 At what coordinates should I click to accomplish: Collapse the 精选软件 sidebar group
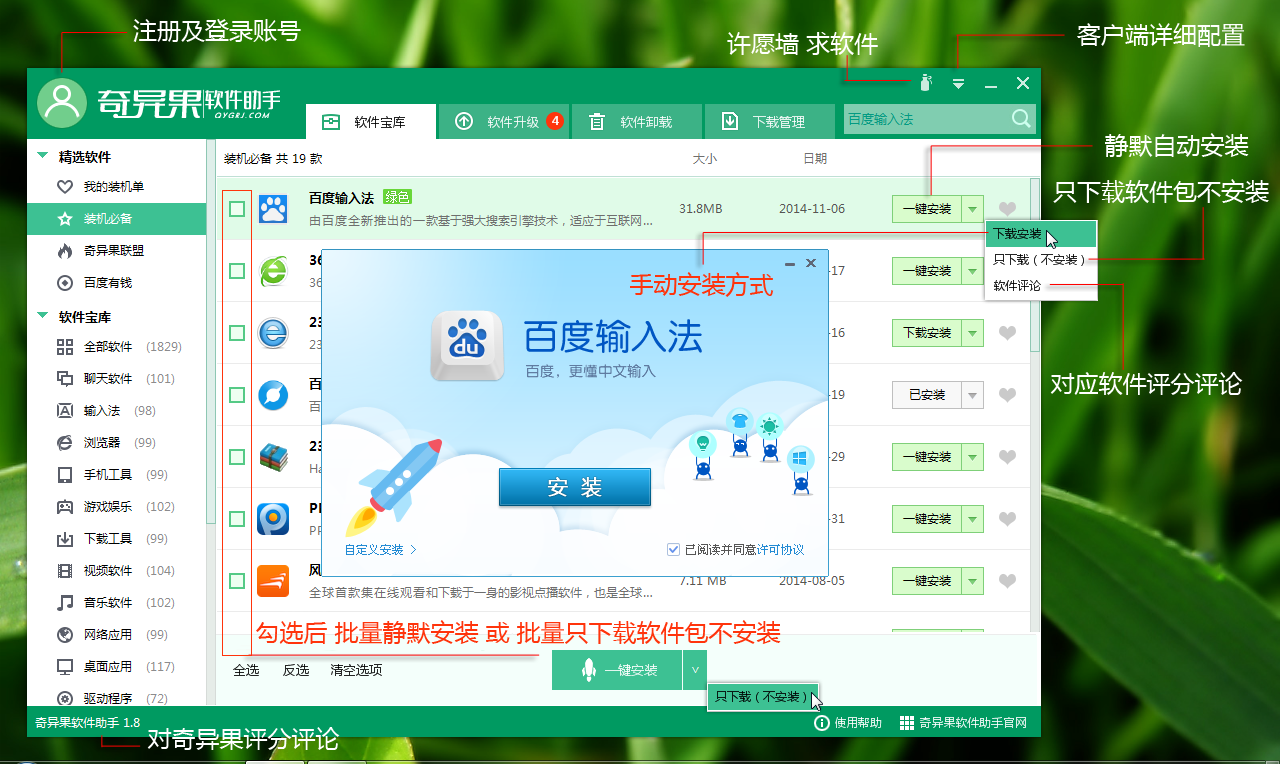pos(42,156)
